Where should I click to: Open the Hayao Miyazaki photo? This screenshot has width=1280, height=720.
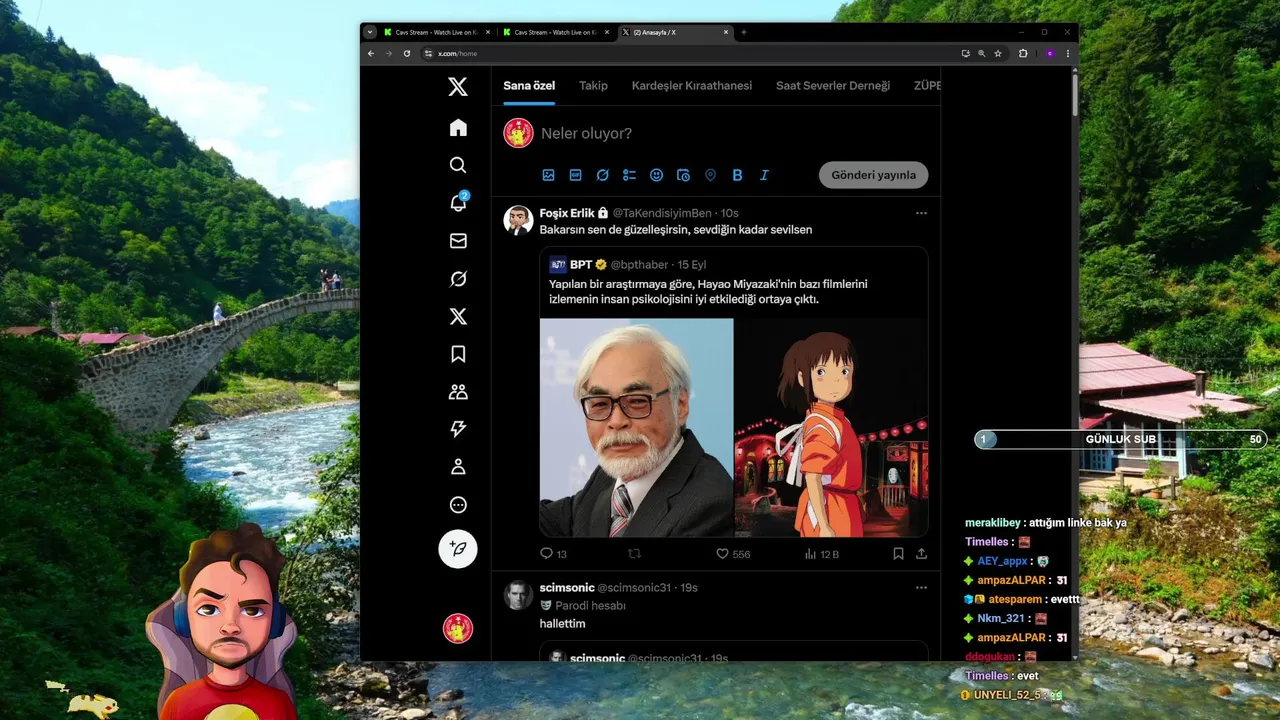click(x=637, y=428)
